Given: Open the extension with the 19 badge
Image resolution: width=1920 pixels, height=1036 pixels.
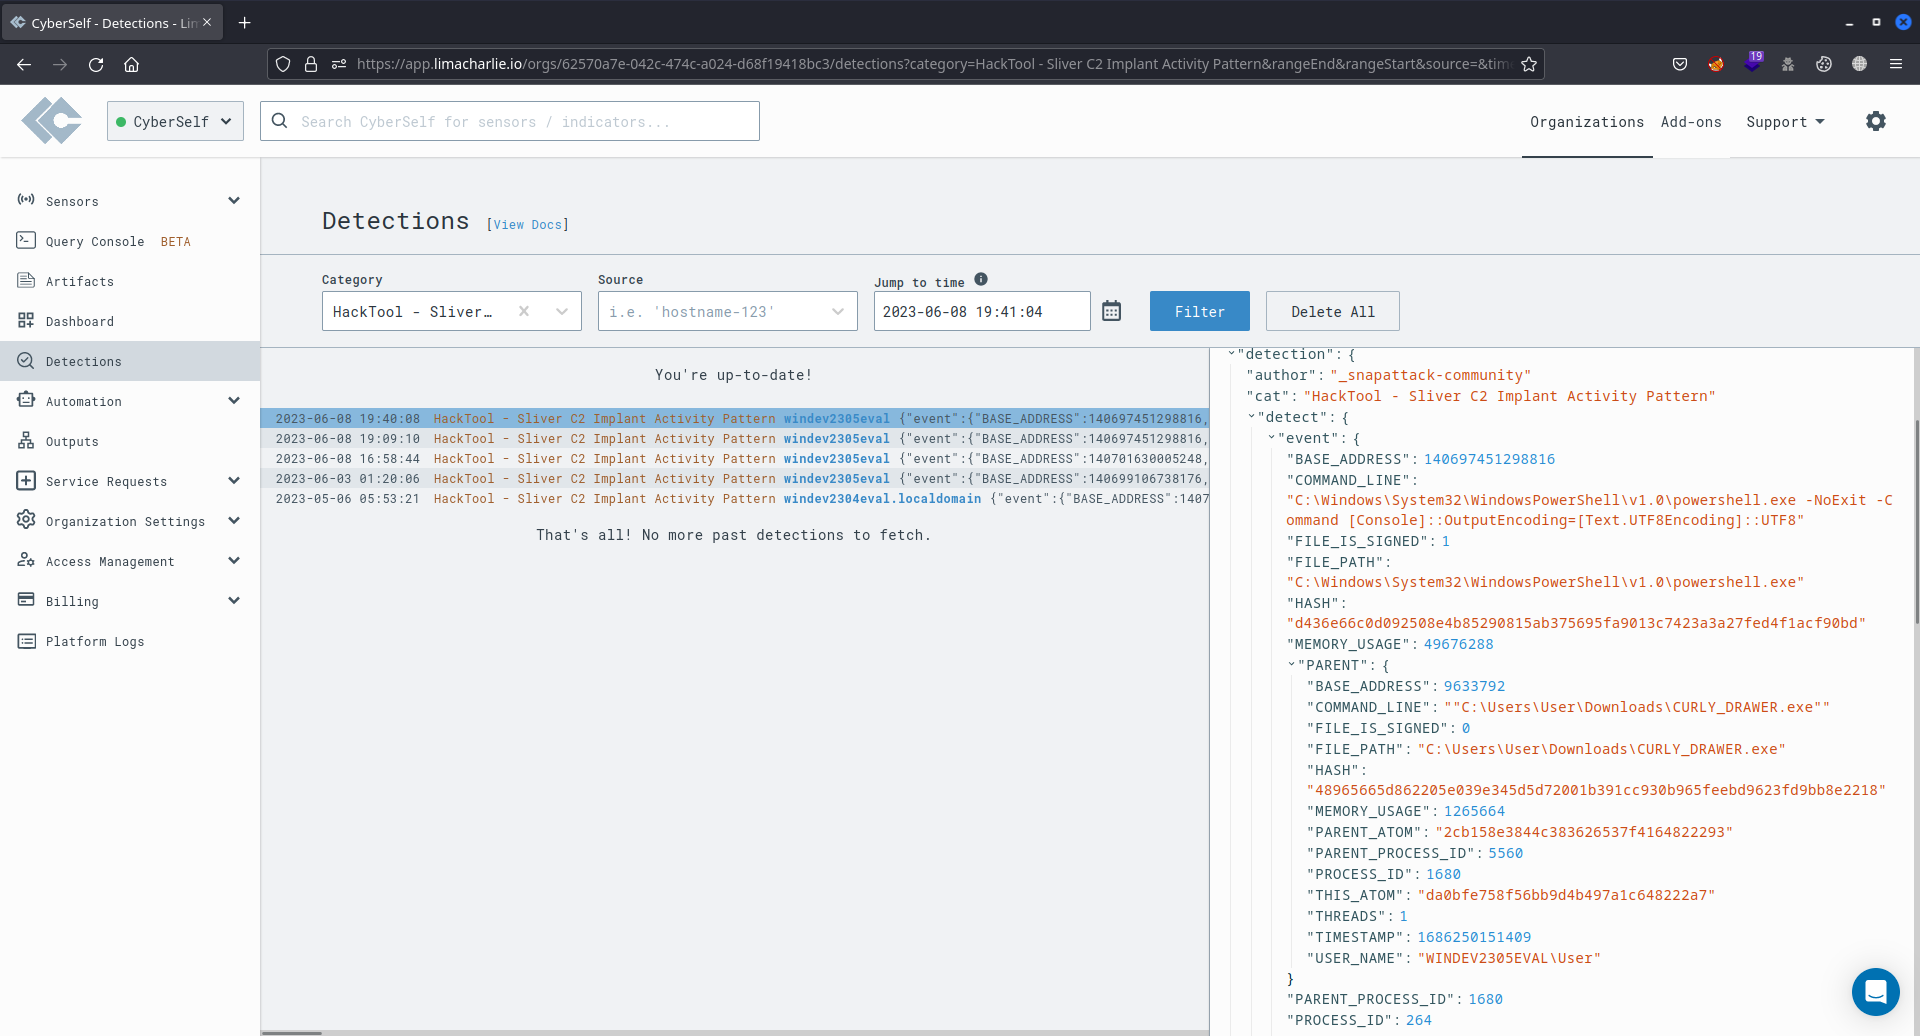Looking at the screenshot, I should [1753, 62].
